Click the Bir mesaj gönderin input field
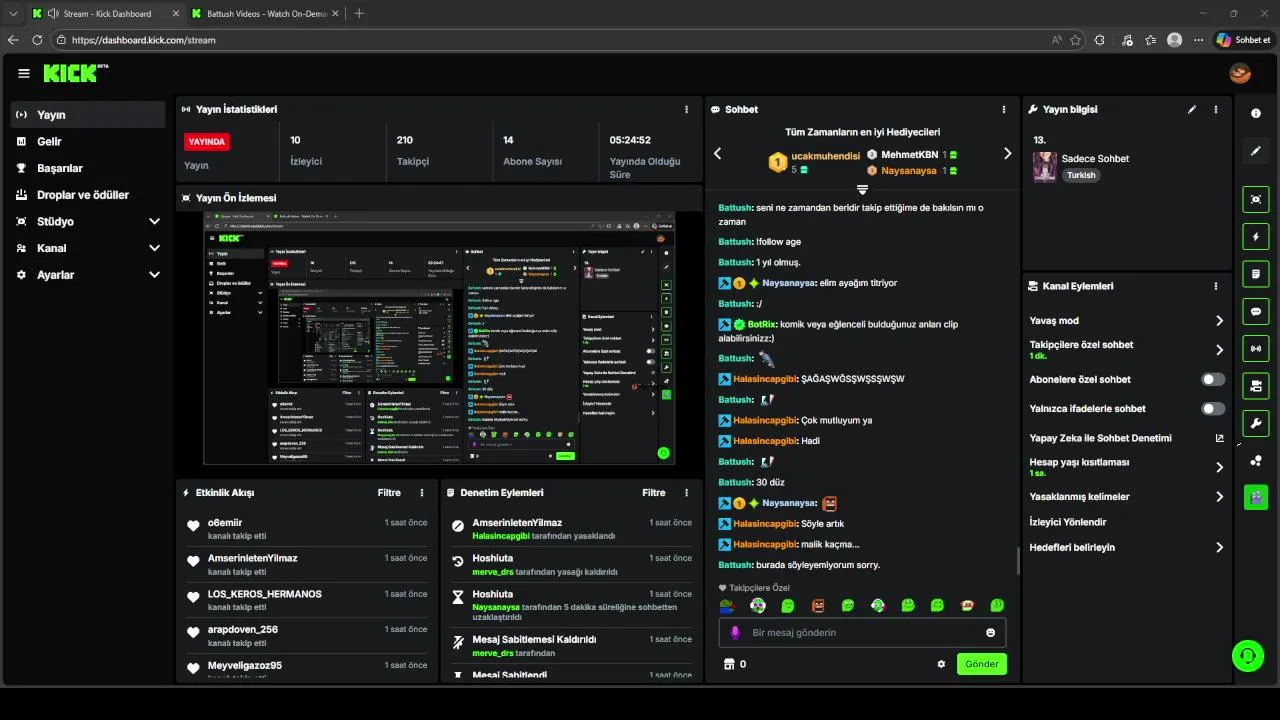1280x720 pixels. [862, 633]
